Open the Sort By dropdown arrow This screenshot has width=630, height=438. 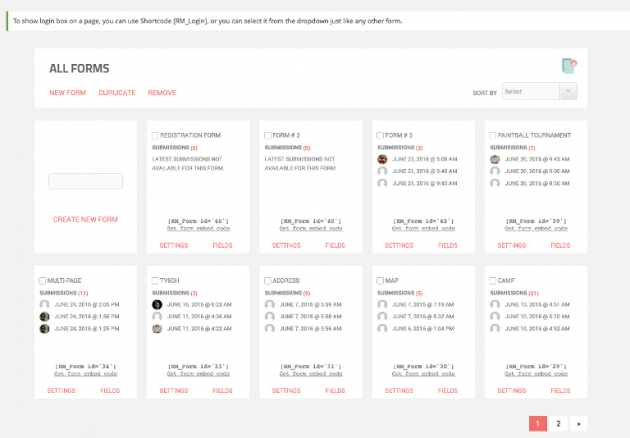point(568,91)
